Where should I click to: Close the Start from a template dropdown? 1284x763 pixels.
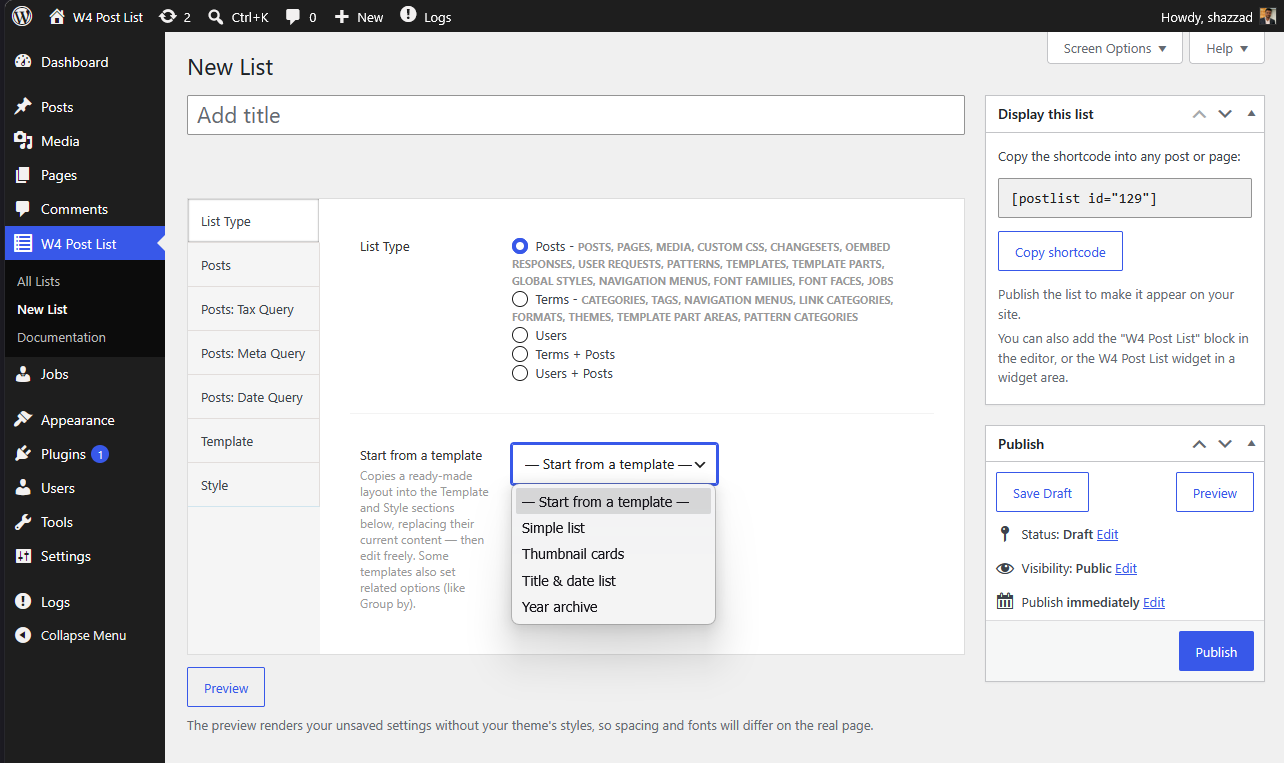click(614, 464)
